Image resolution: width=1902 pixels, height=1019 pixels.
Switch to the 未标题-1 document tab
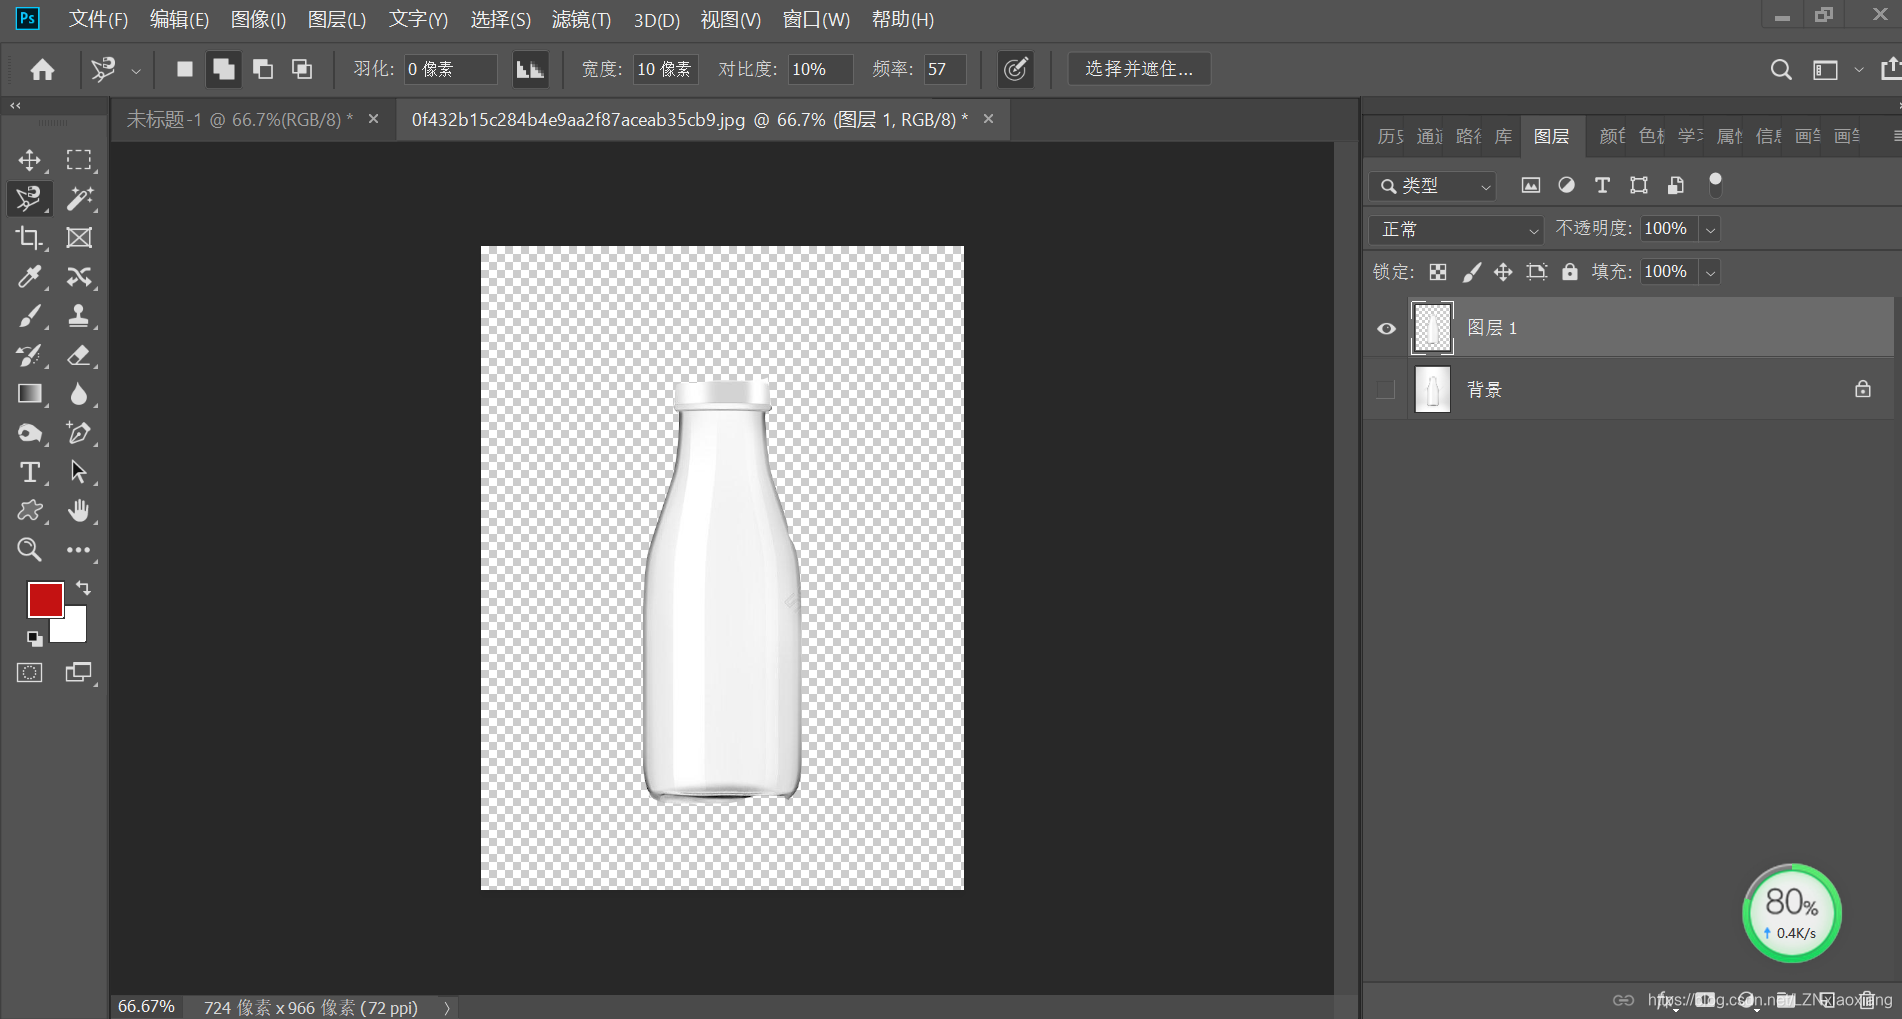[239, 119]
